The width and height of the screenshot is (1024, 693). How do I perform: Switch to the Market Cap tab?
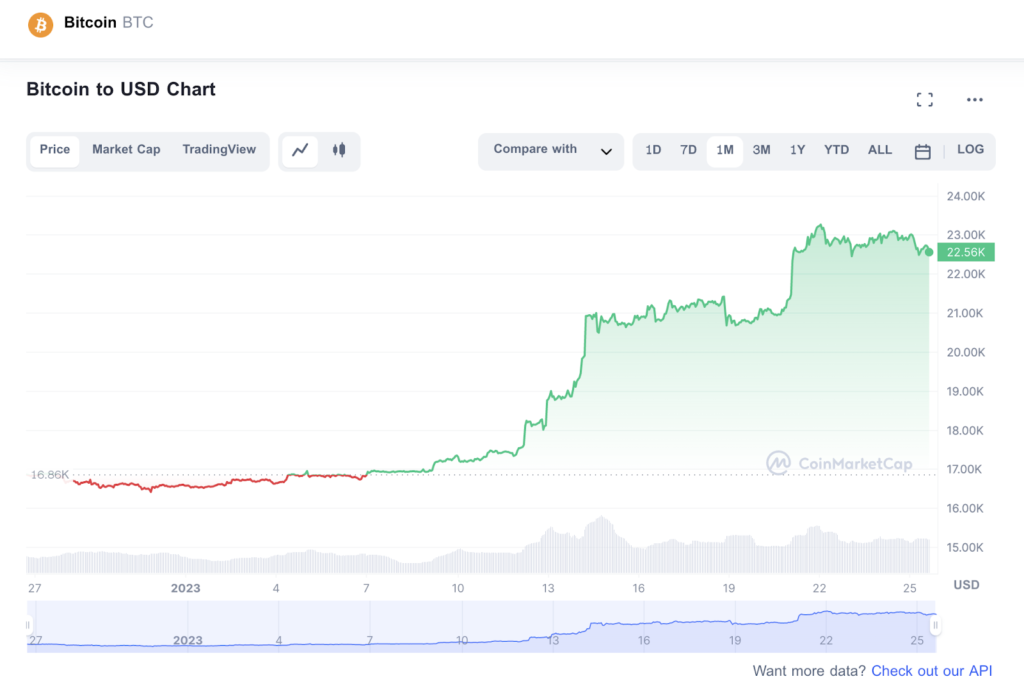(126, 150)
